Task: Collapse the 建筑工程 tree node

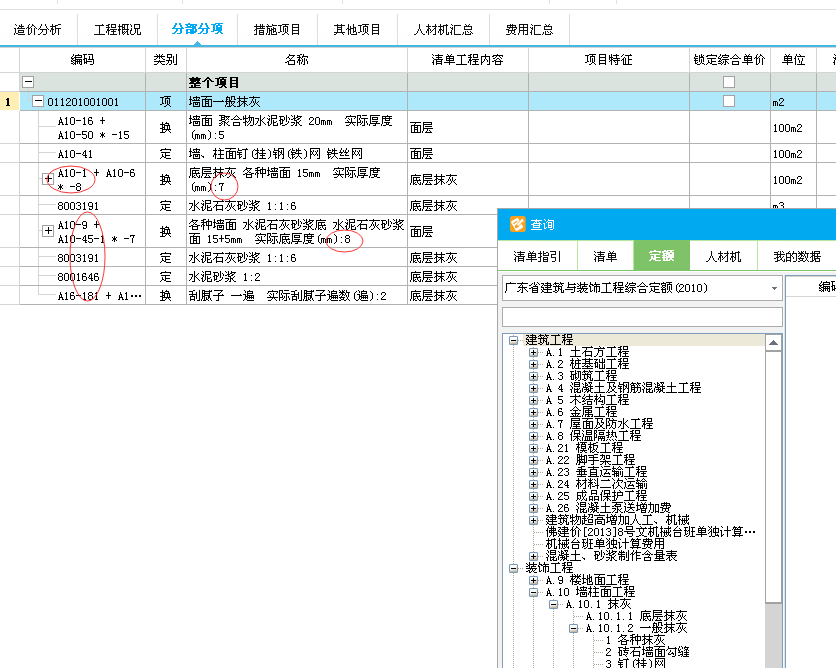Action: pos(513,340)
